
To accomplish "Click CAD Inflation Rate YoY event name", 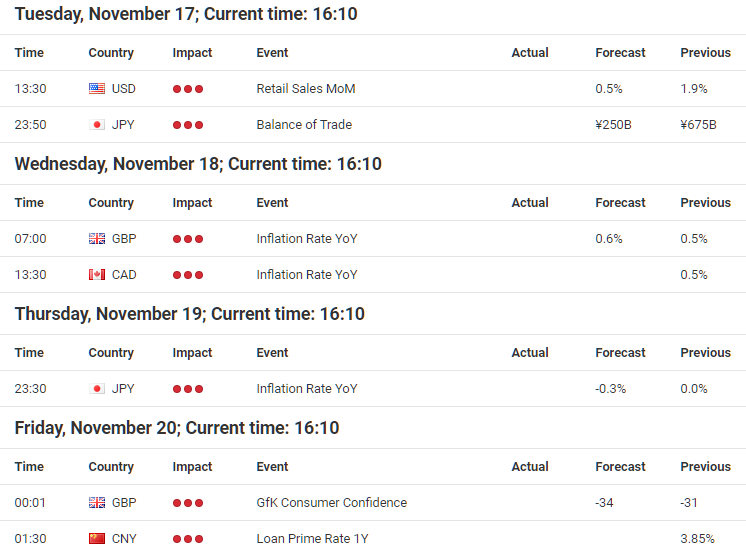I will coord(307,275).
